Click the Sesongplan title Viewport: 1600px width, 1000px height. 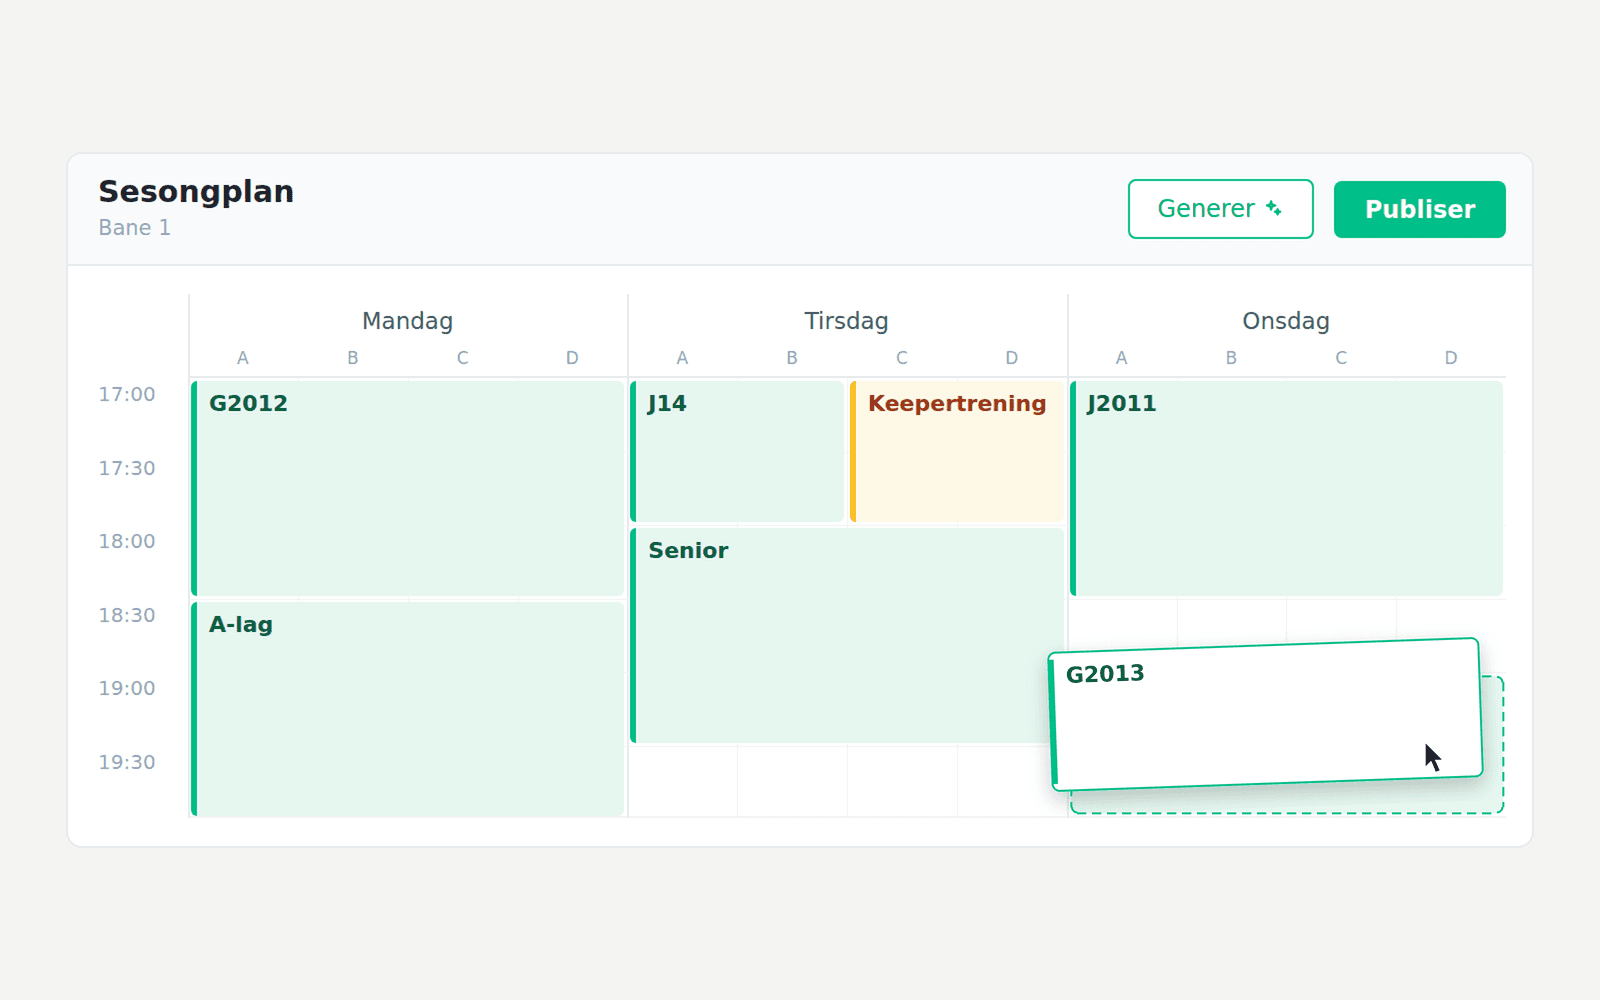click(x=196, y=191)
